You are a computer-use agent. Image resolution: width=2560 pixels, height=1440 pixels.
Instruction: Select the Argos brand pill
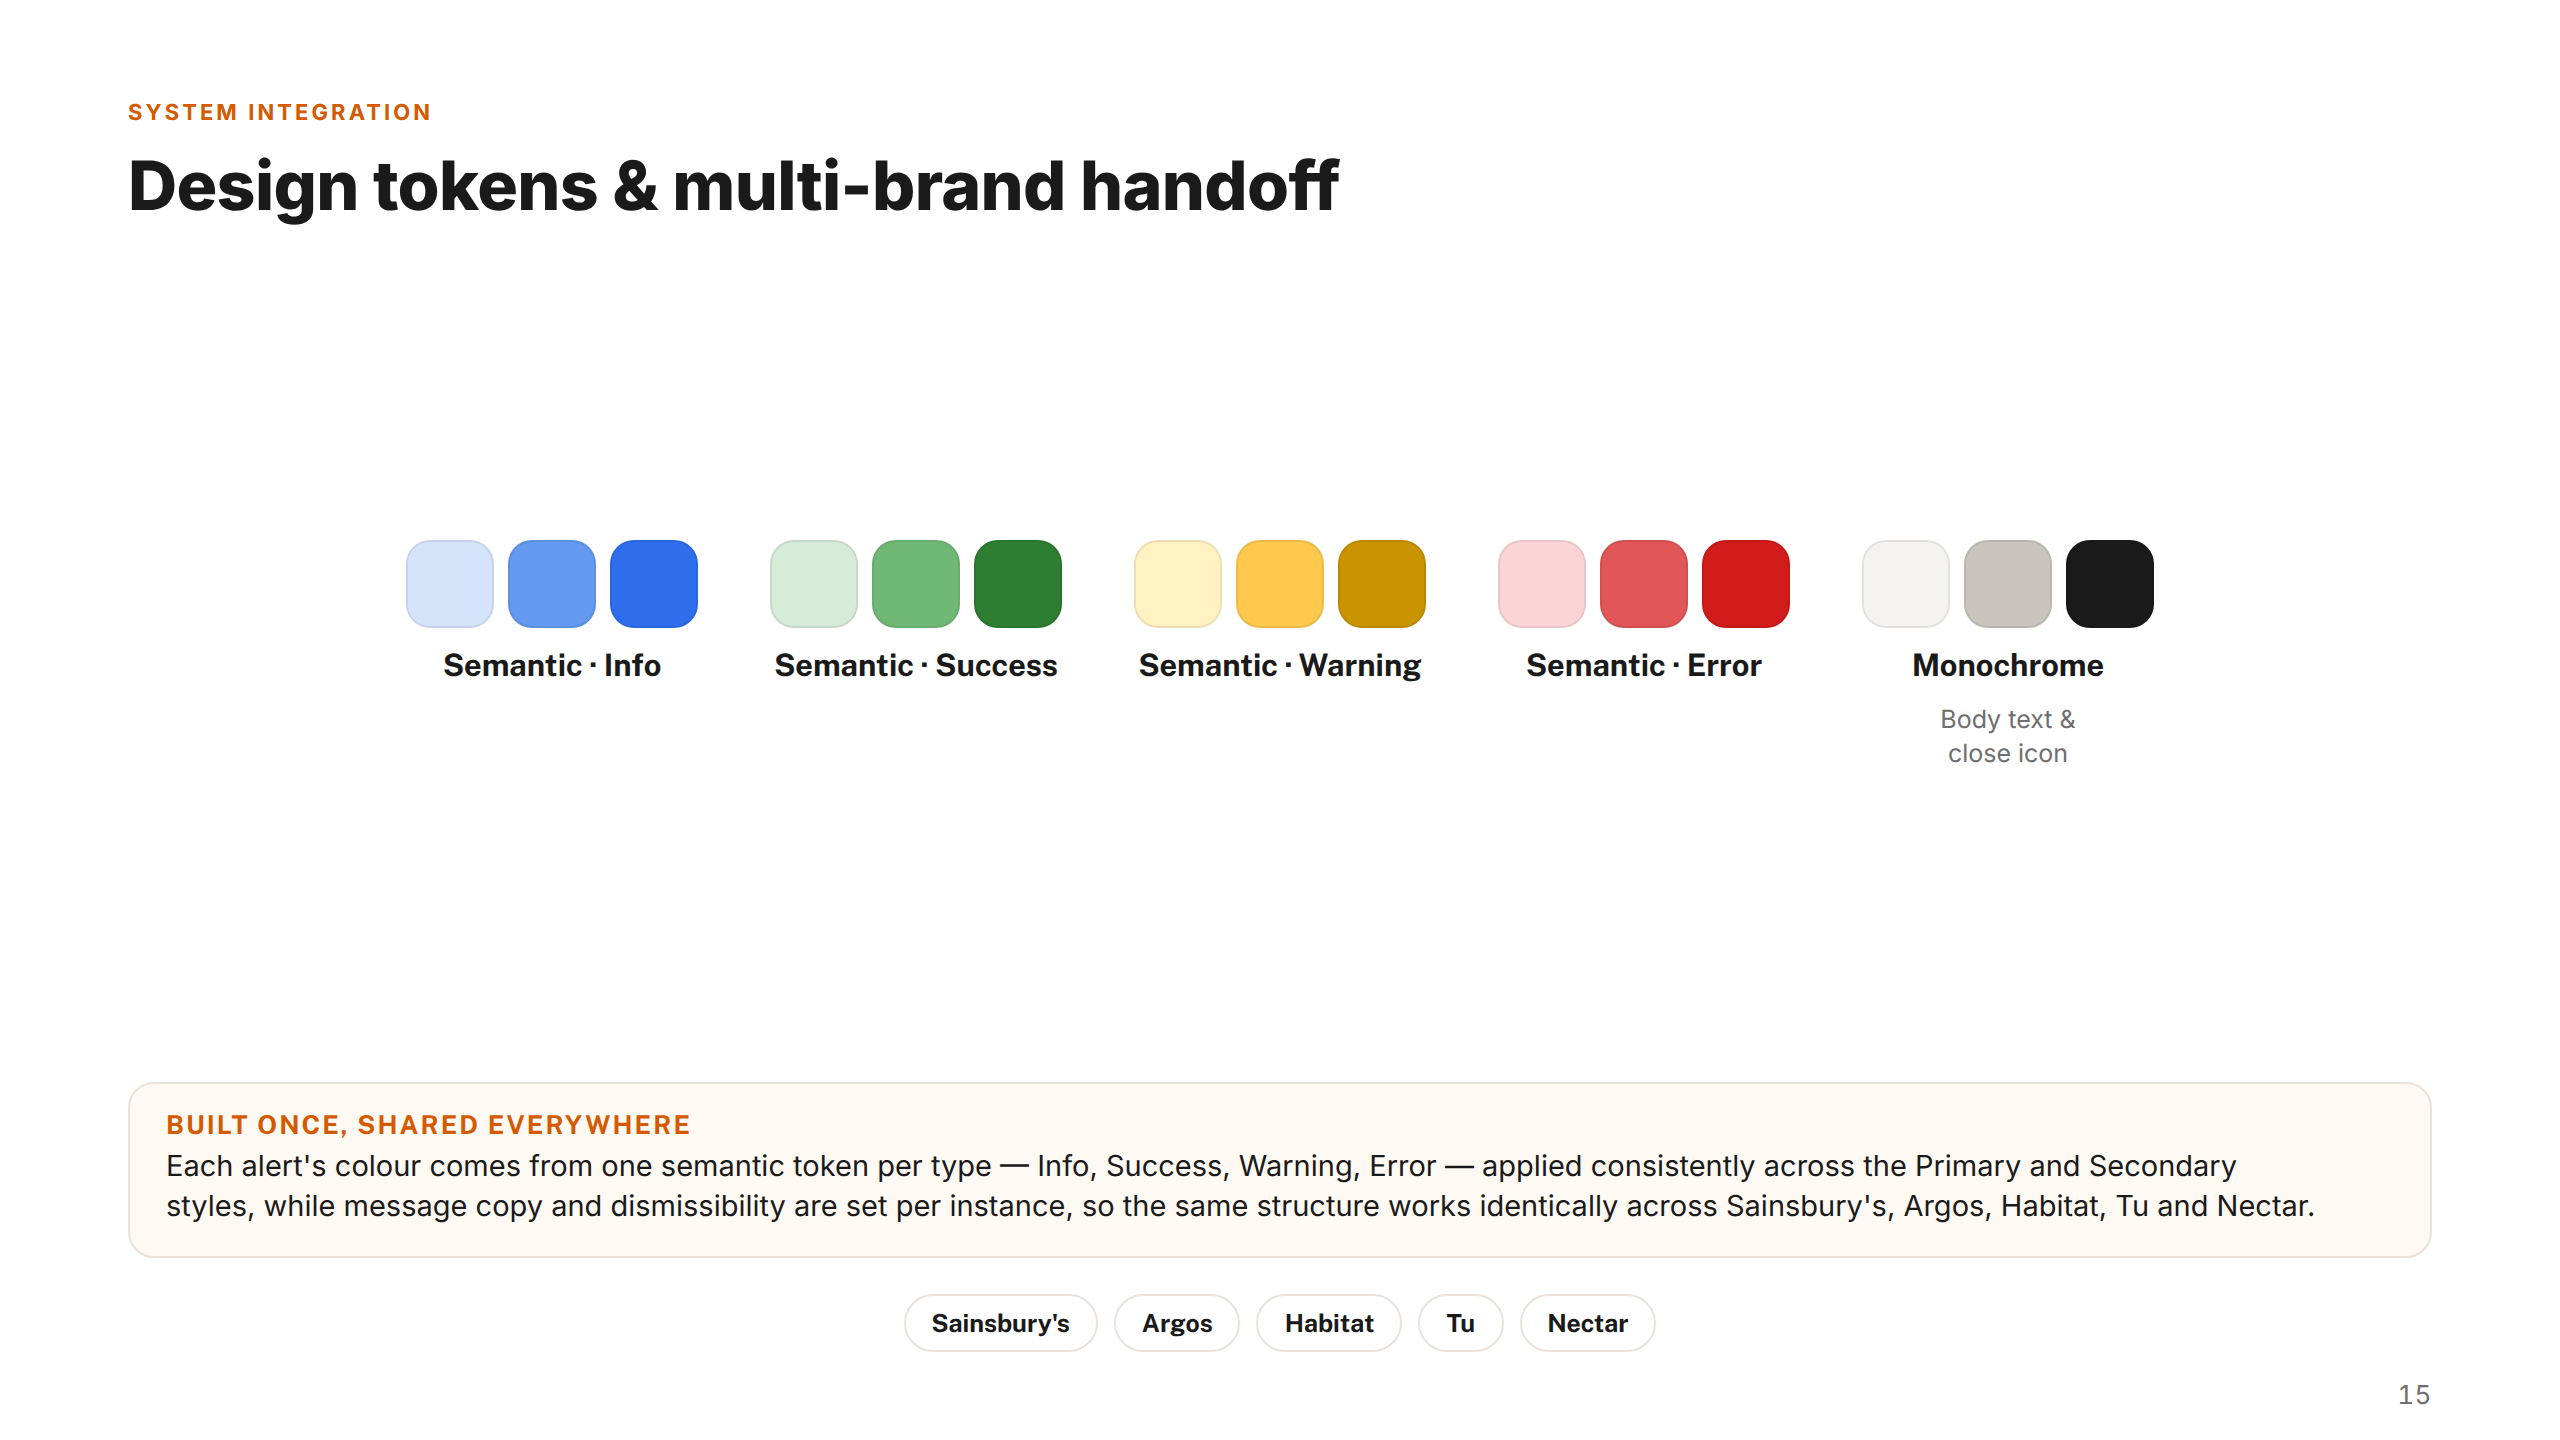1177,1323
